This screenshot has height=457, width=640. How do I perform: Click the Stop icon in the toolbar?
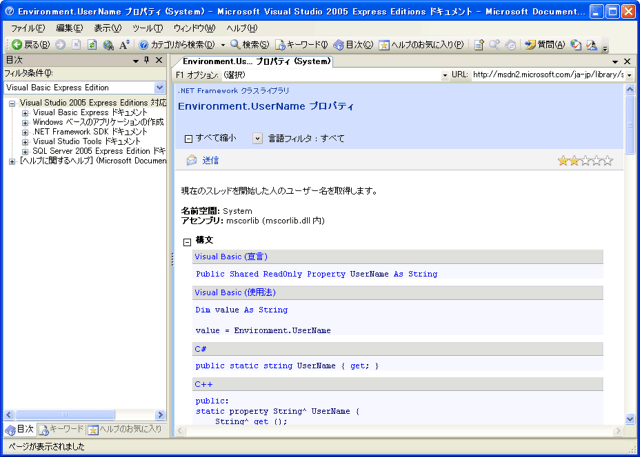[x=76, y=44]
